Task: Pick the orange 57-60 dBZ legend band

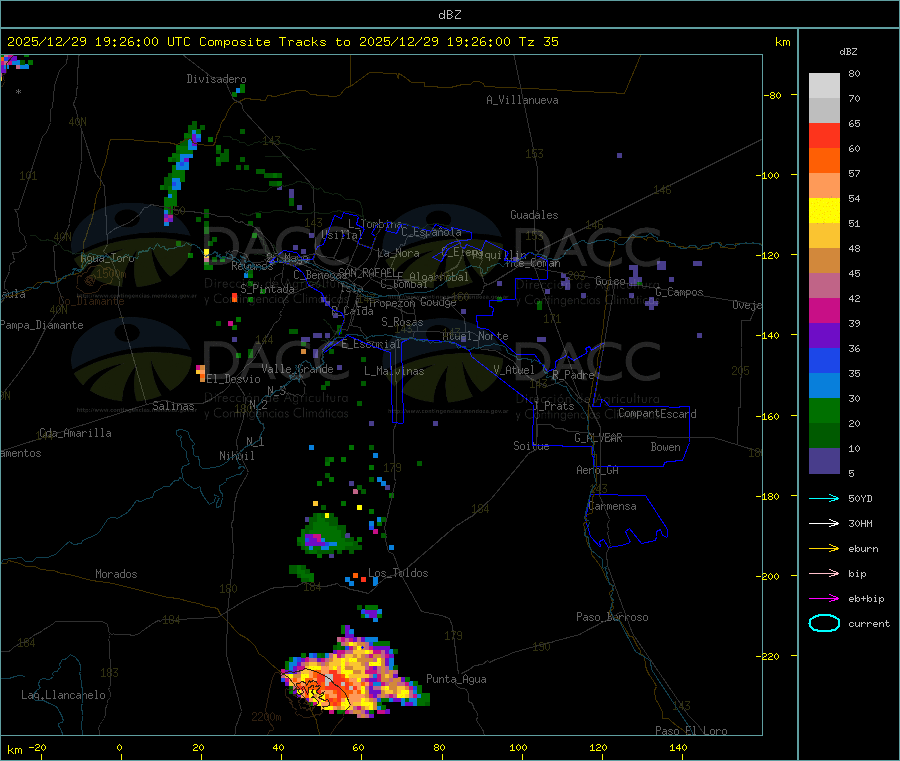Action: click(824, 161)
